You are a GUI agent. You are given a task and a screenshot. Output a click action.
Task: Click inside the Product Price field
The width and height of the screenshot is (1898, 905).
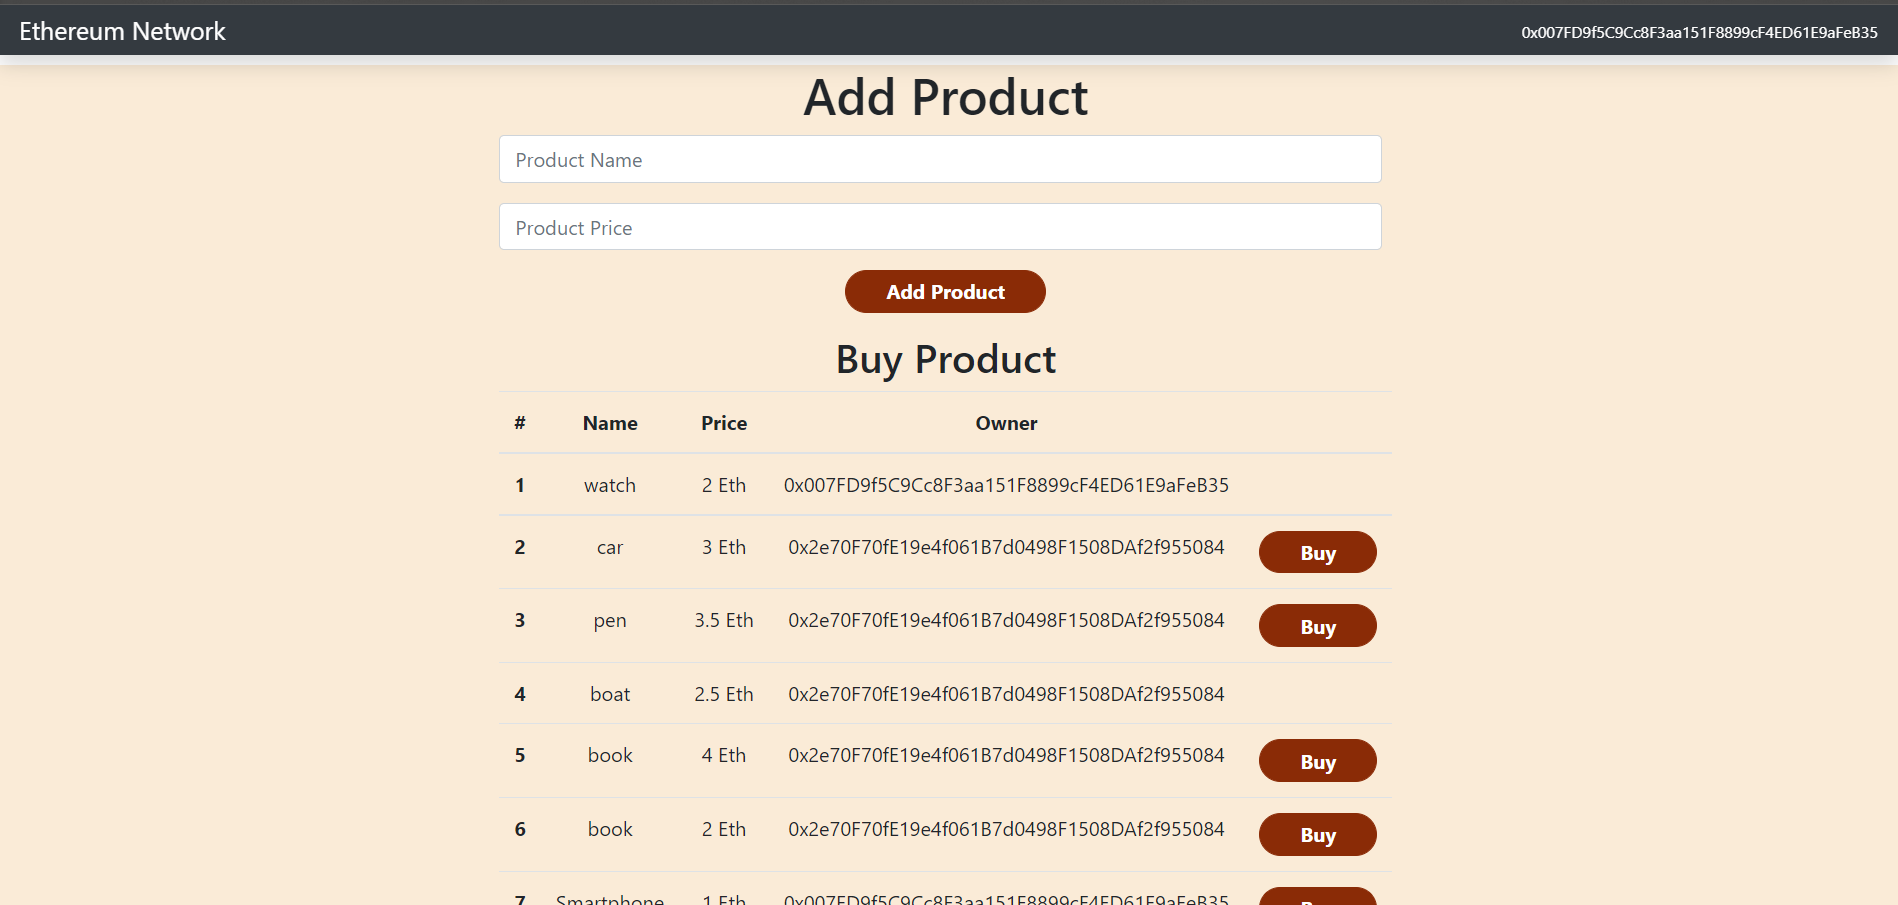tap(940, 227)
